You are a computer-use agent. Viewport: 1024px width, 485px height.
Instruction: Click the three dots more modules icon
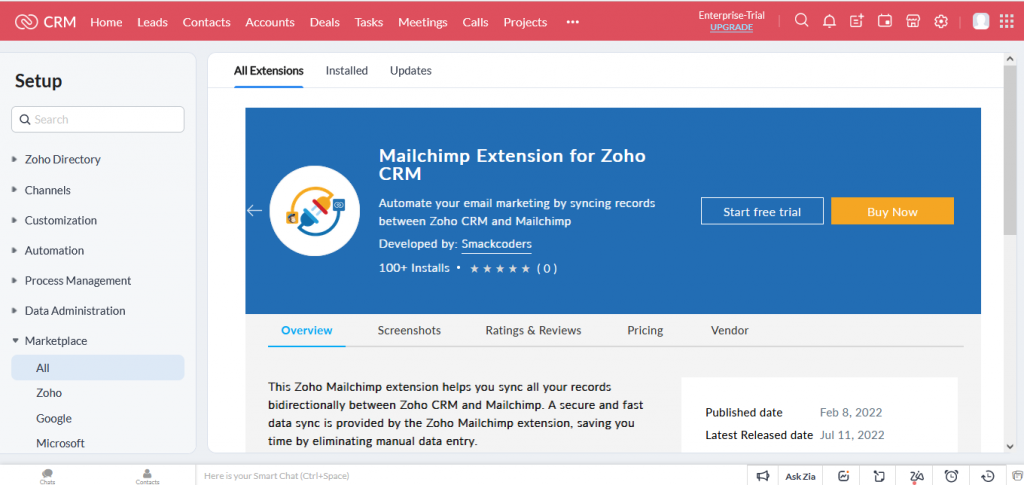pos(573,22)
